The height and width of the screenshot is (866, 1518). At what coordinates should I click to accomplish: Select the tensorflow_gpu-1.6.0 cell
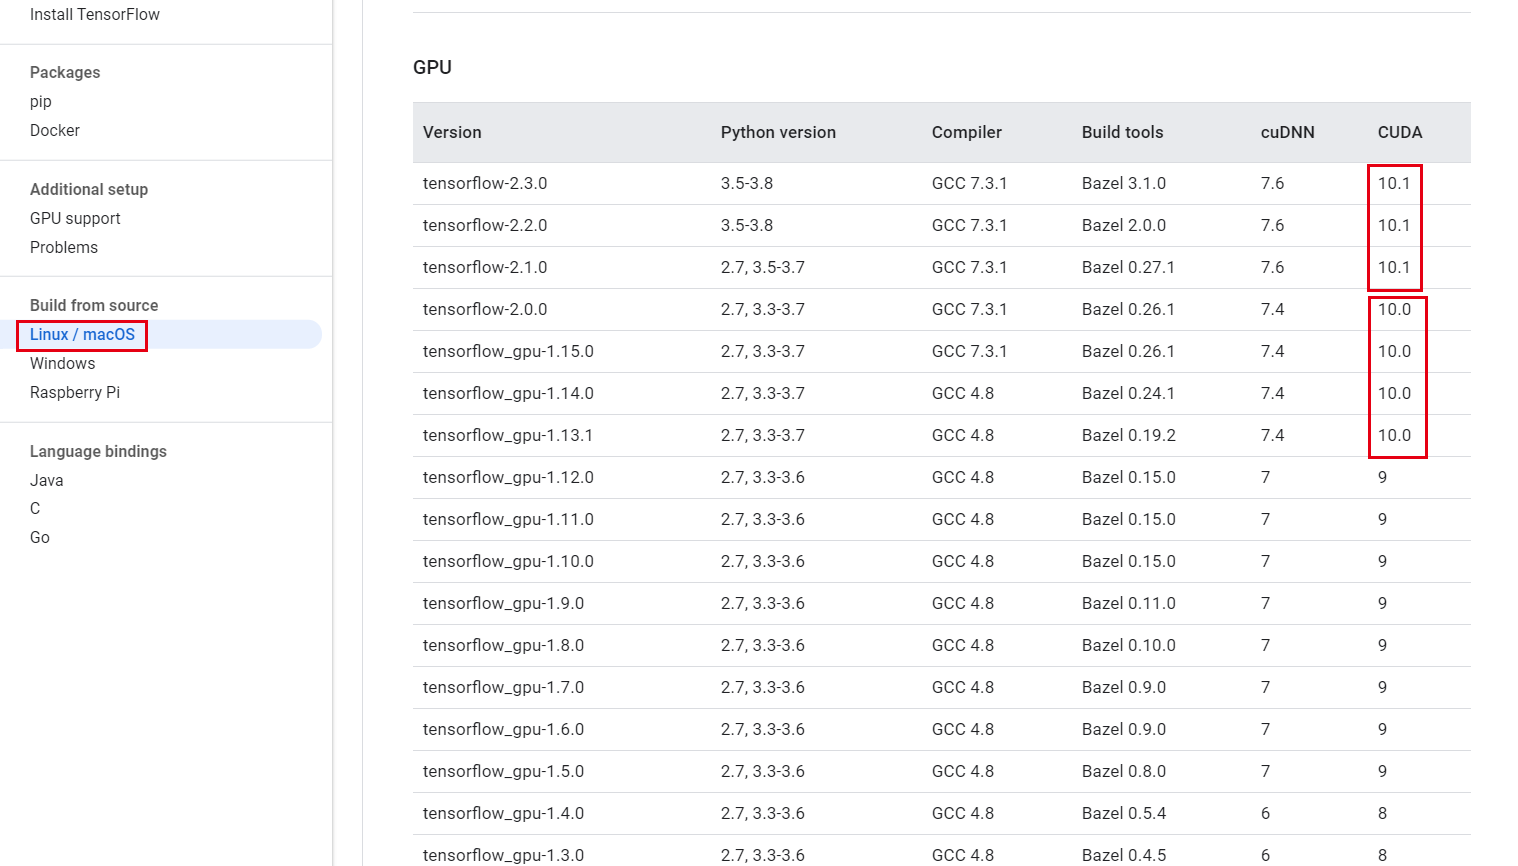(x=504, y=730)
